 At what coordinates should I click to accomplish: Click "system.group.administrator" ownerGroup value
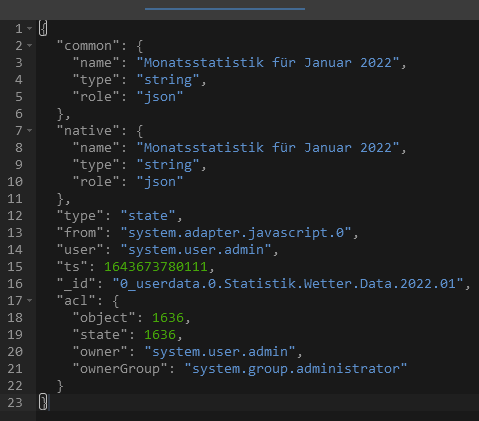[x=296, y=369]
